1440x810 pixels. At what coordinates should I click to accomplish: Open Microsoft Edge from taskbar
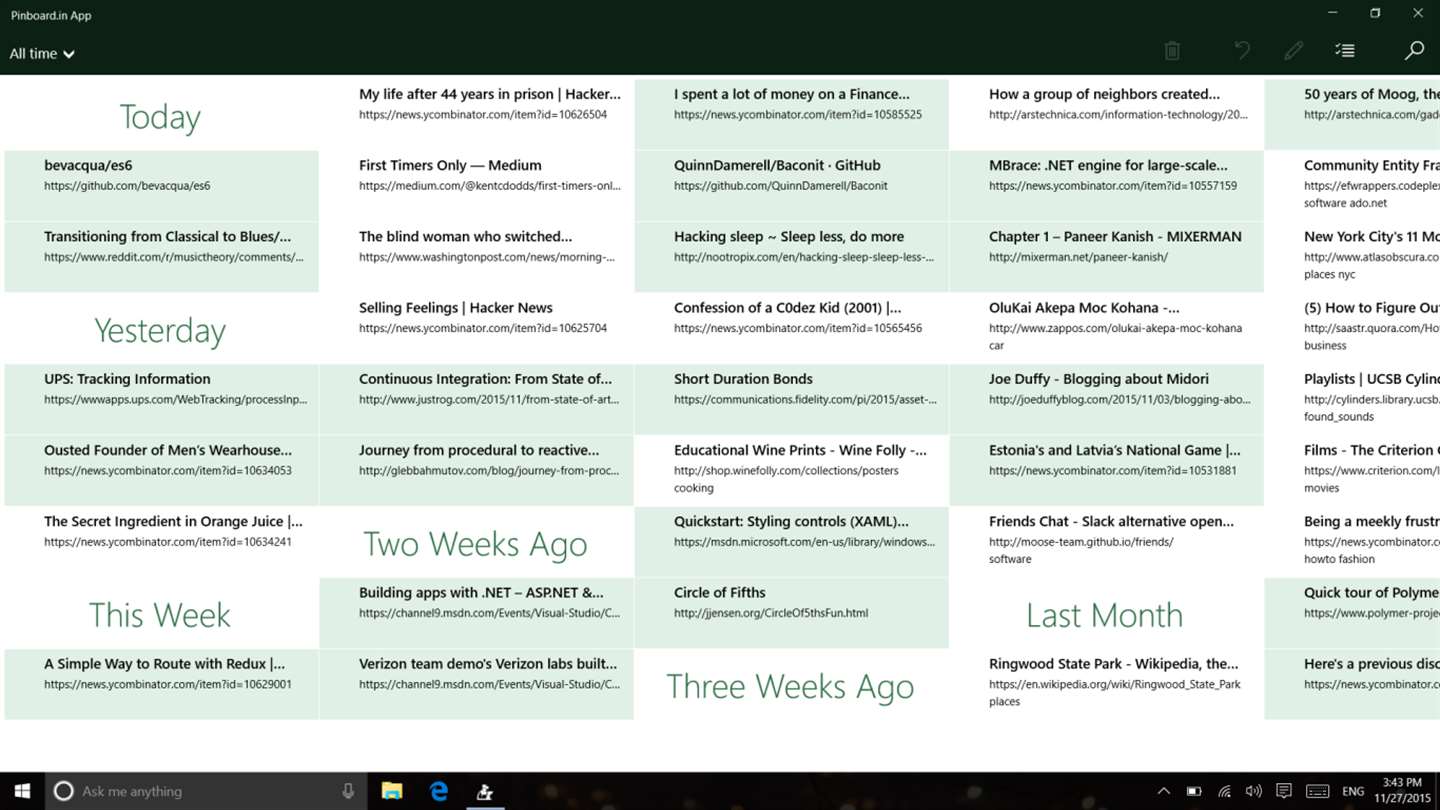(438, 791)
